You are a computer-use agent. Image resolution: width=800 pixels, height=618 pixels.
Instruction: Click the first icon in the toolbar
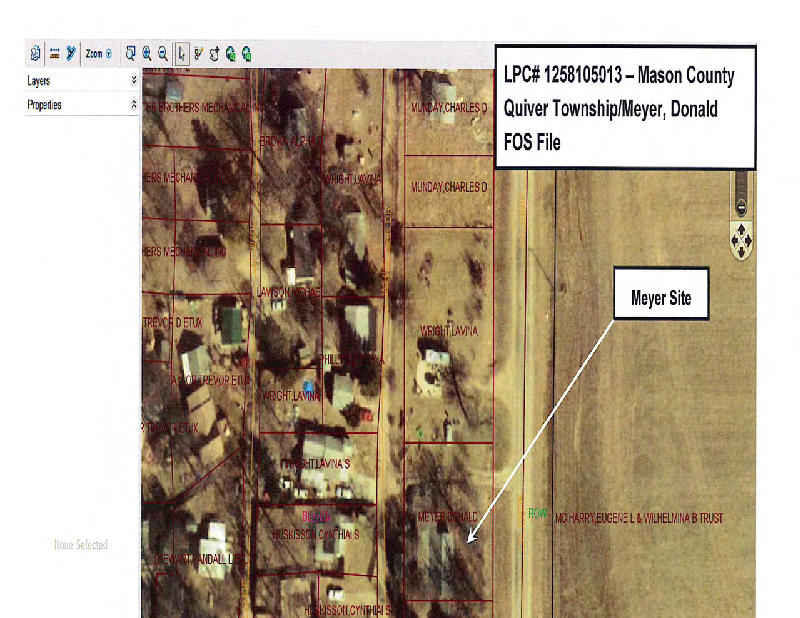(x=35, y=53)
